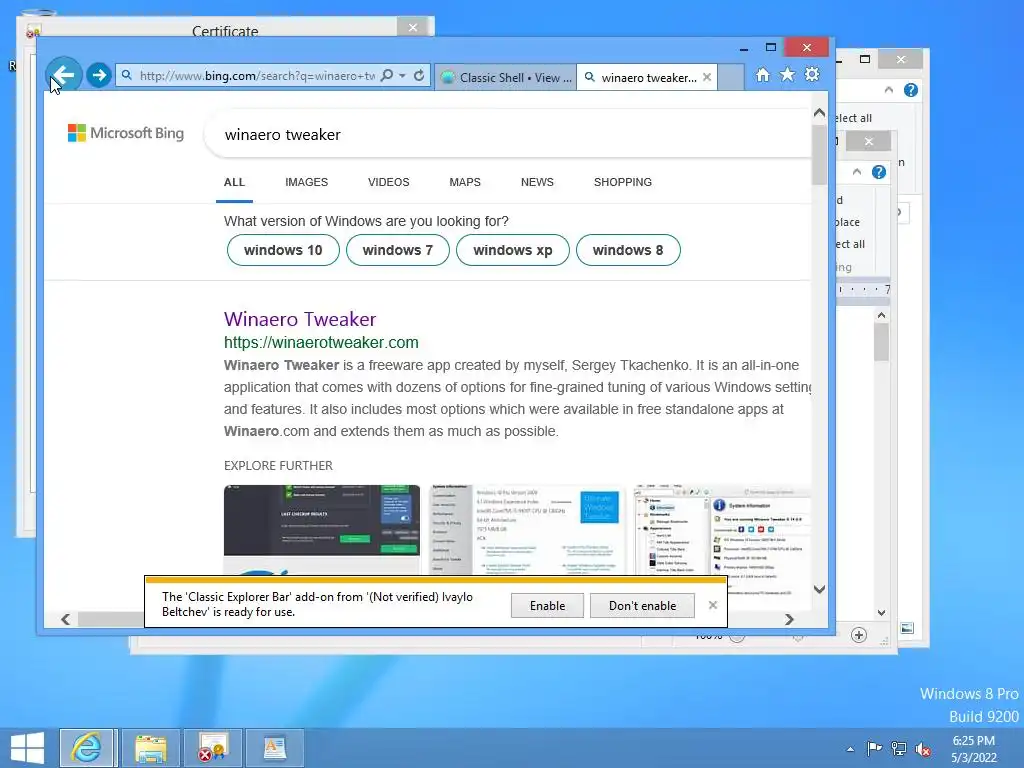Screen dimensions: 1024x768
Task: Click zoom in plus in background window
Action: 859,635
